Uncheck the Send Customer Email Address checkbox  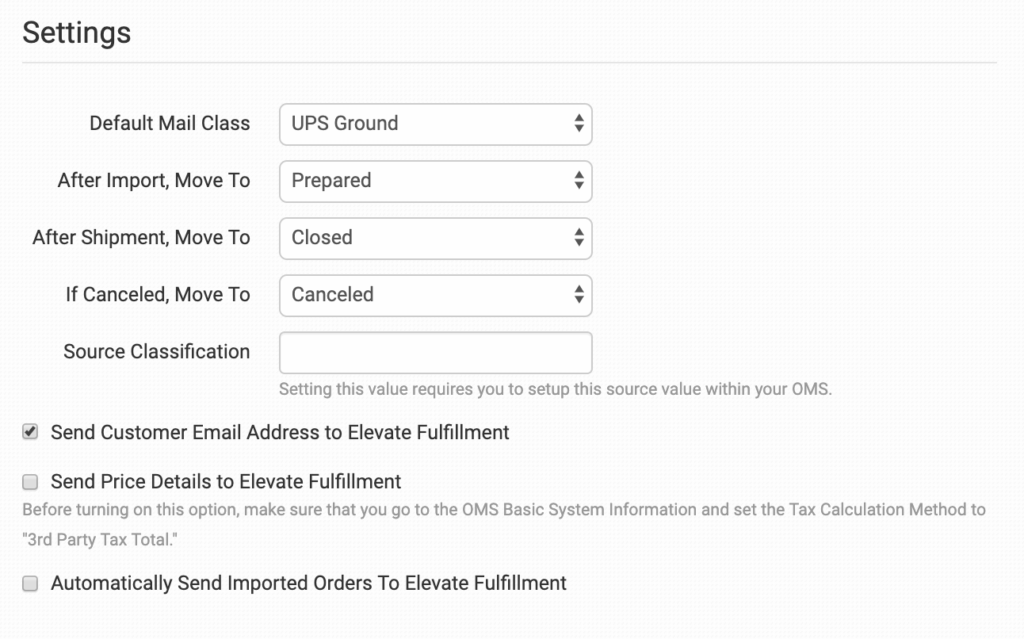click(31, 433)
